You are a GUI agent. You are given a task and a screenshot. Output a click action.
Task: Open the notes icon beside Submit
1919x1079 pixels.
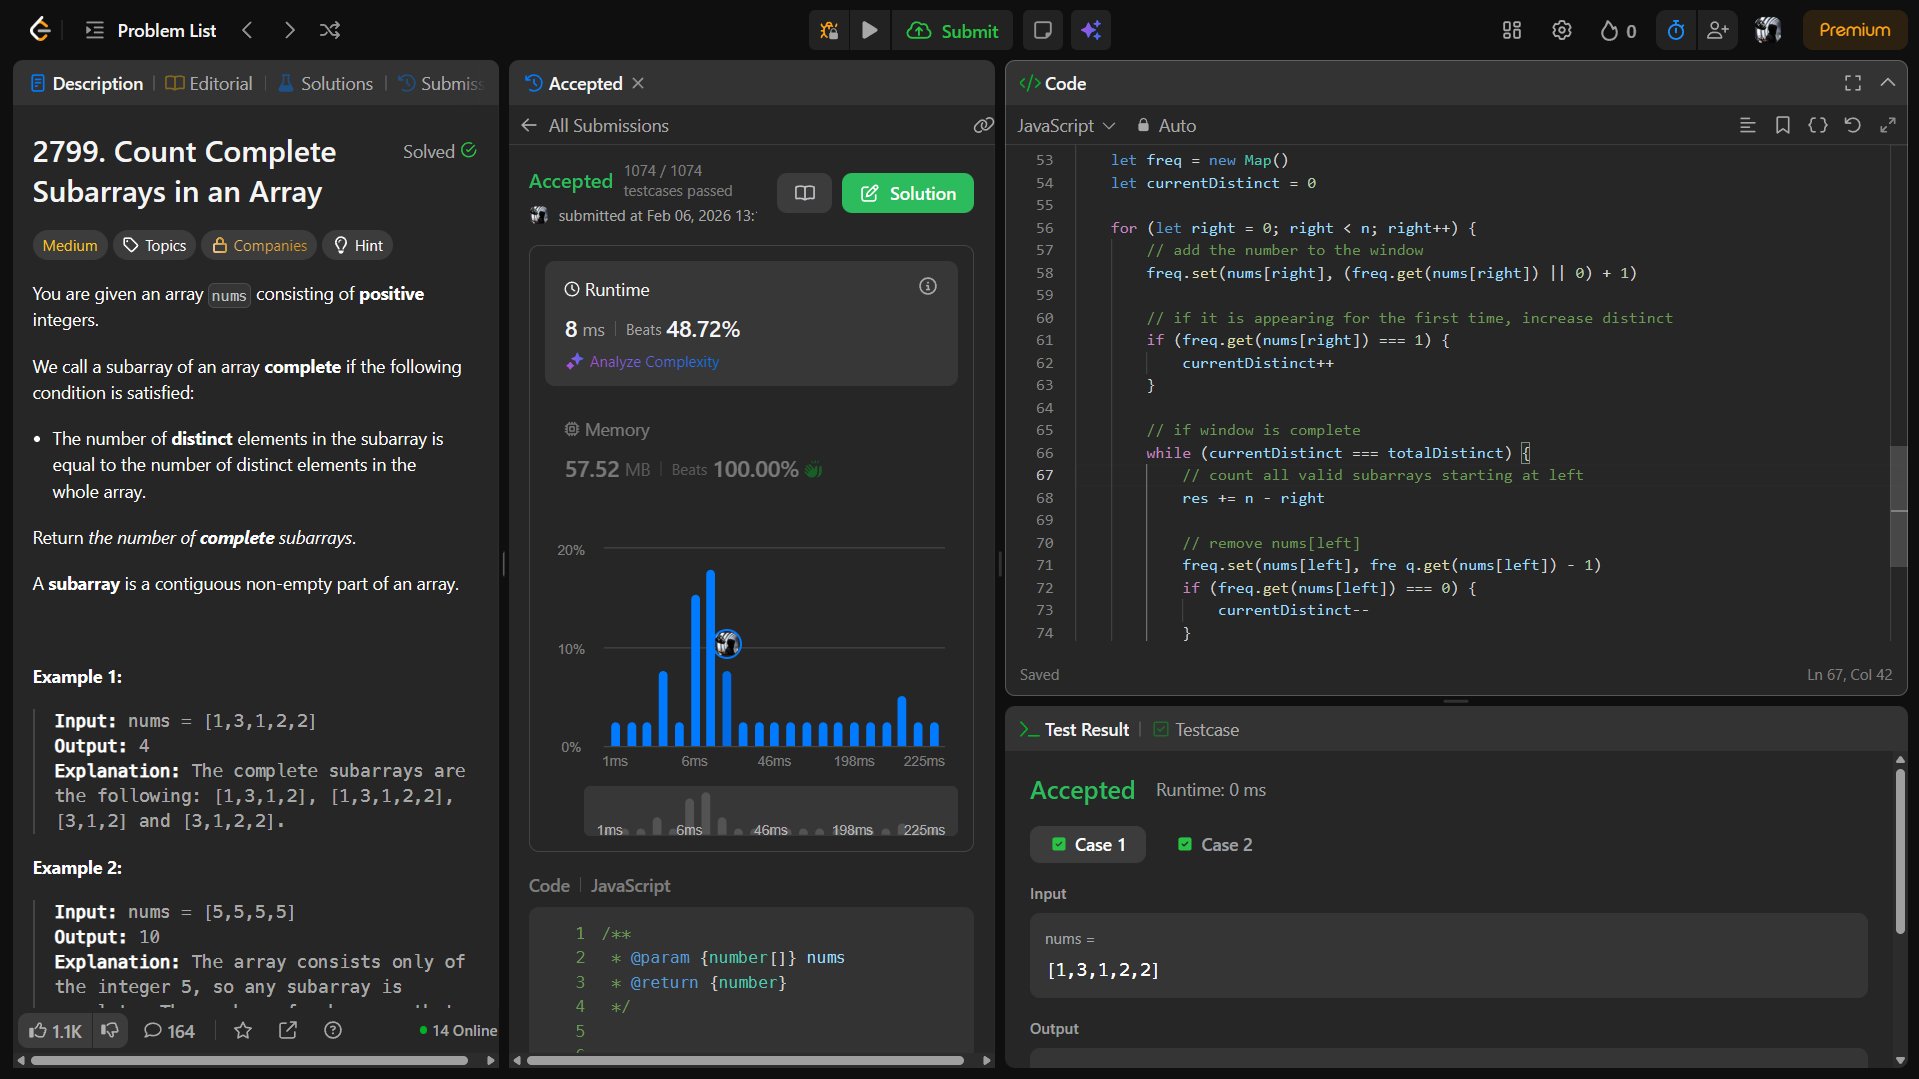(x=1042, y=30)
